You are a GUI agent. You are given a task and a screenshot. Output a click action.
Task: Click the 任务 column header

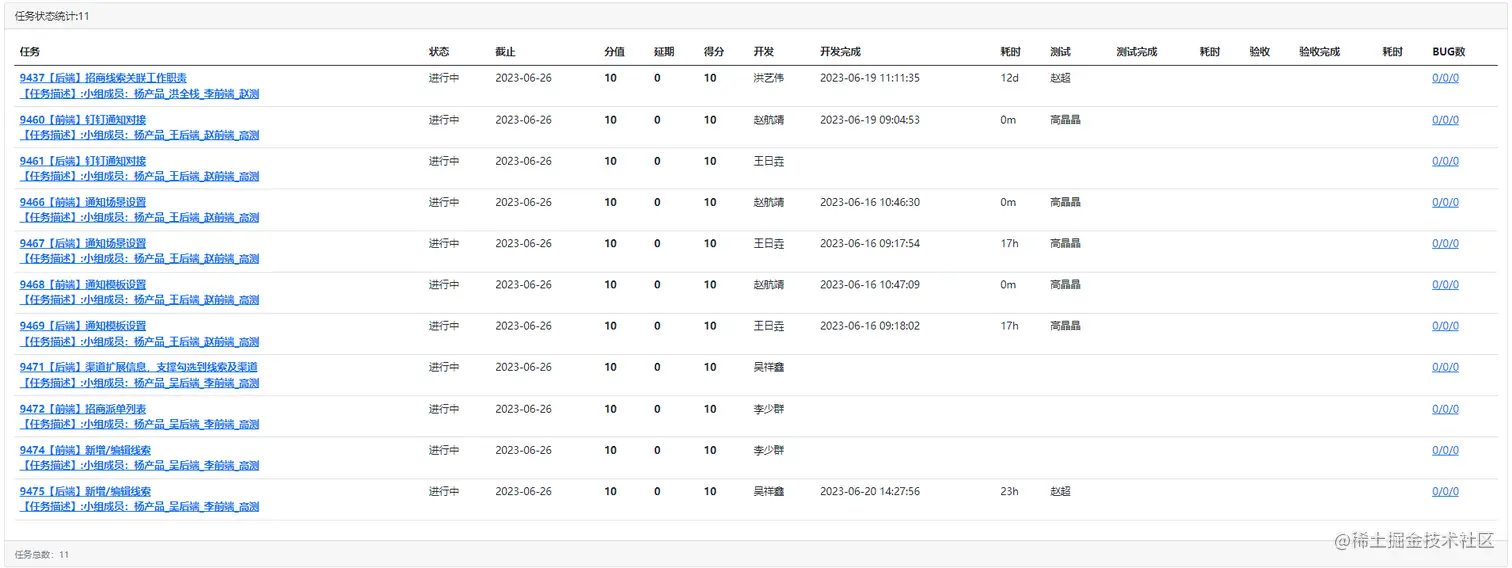[30, 52]
